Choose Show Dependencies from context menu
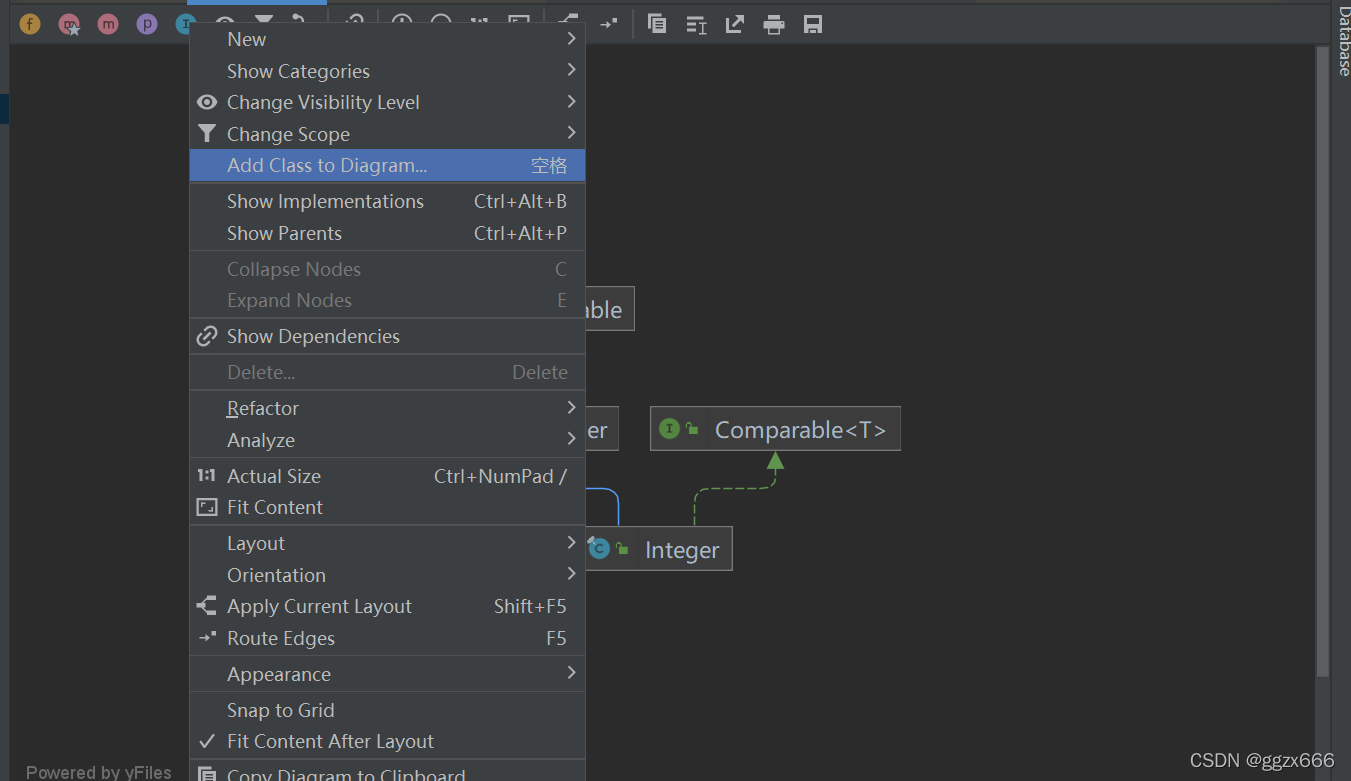1351x781 pixels. (387, 336)
